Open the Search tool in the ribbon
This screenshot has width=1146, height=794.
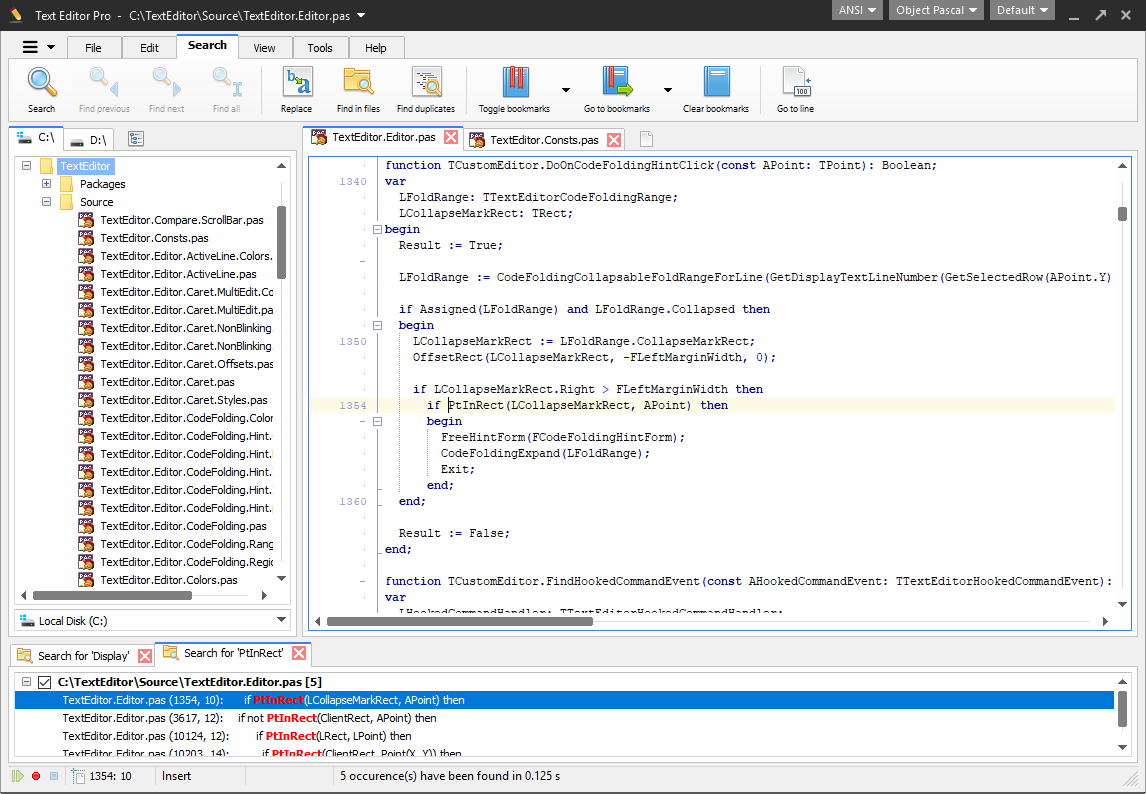coord(42,89)
